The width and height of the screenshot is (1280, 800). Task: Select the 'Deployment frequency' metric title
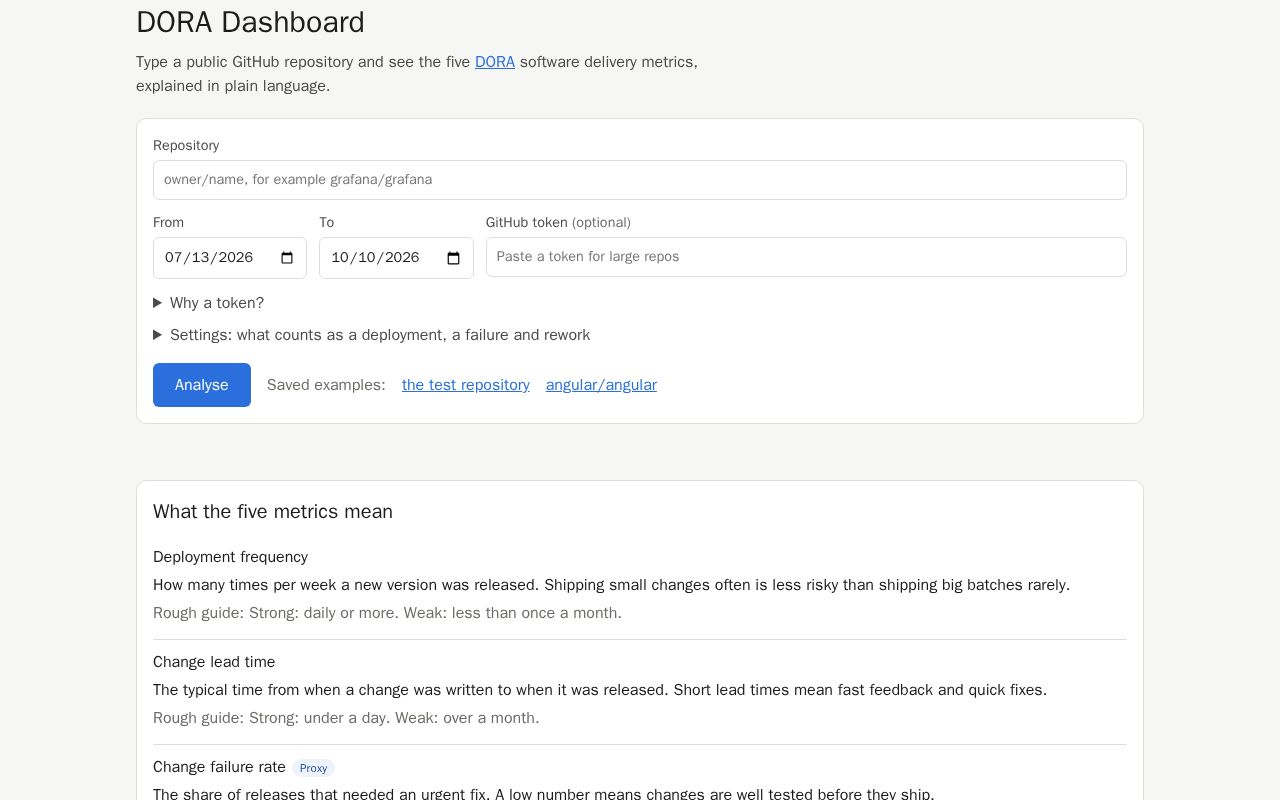(x=230, y=557)
